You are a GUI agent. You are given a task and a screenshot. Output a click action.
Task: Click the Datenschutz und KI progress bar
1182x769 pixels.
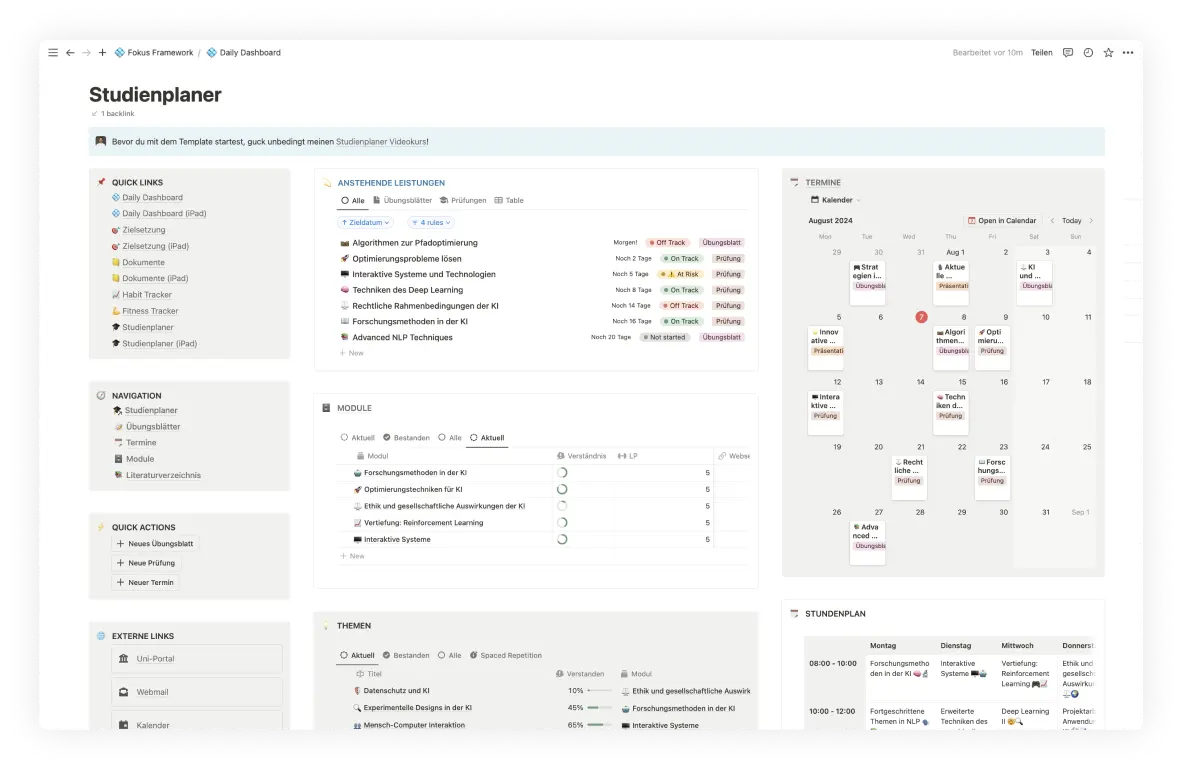click(600, 691)
